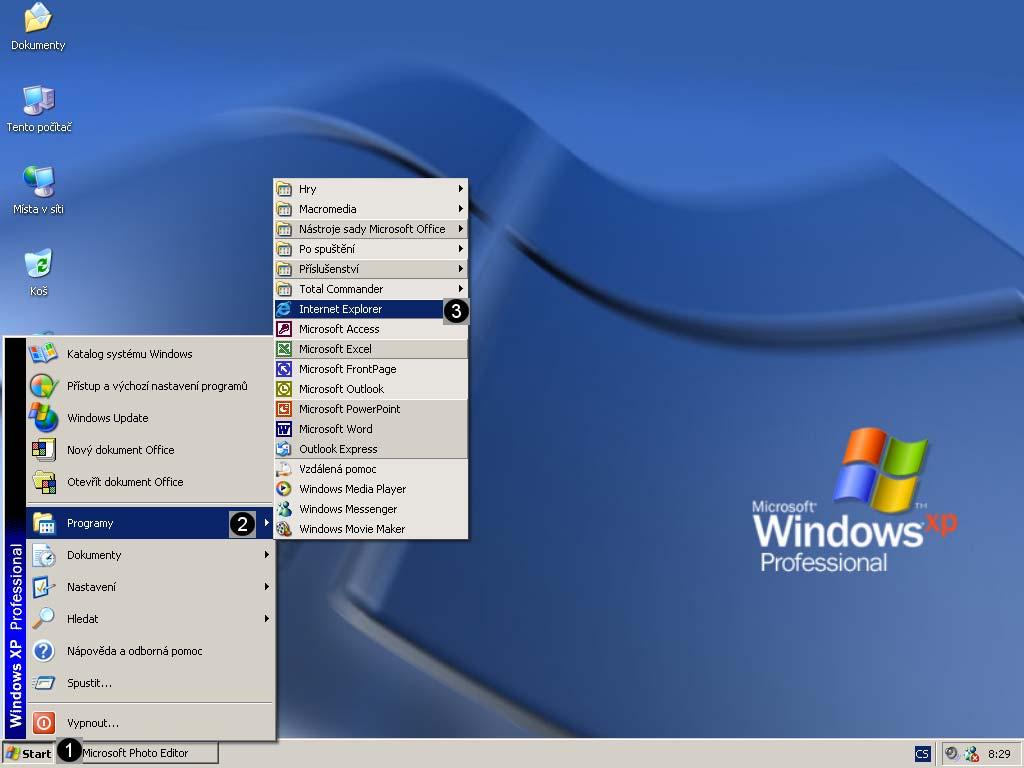Click the Macromedia folder label
This screenshot has width=1024, height=768.
(x=328, y=209)
